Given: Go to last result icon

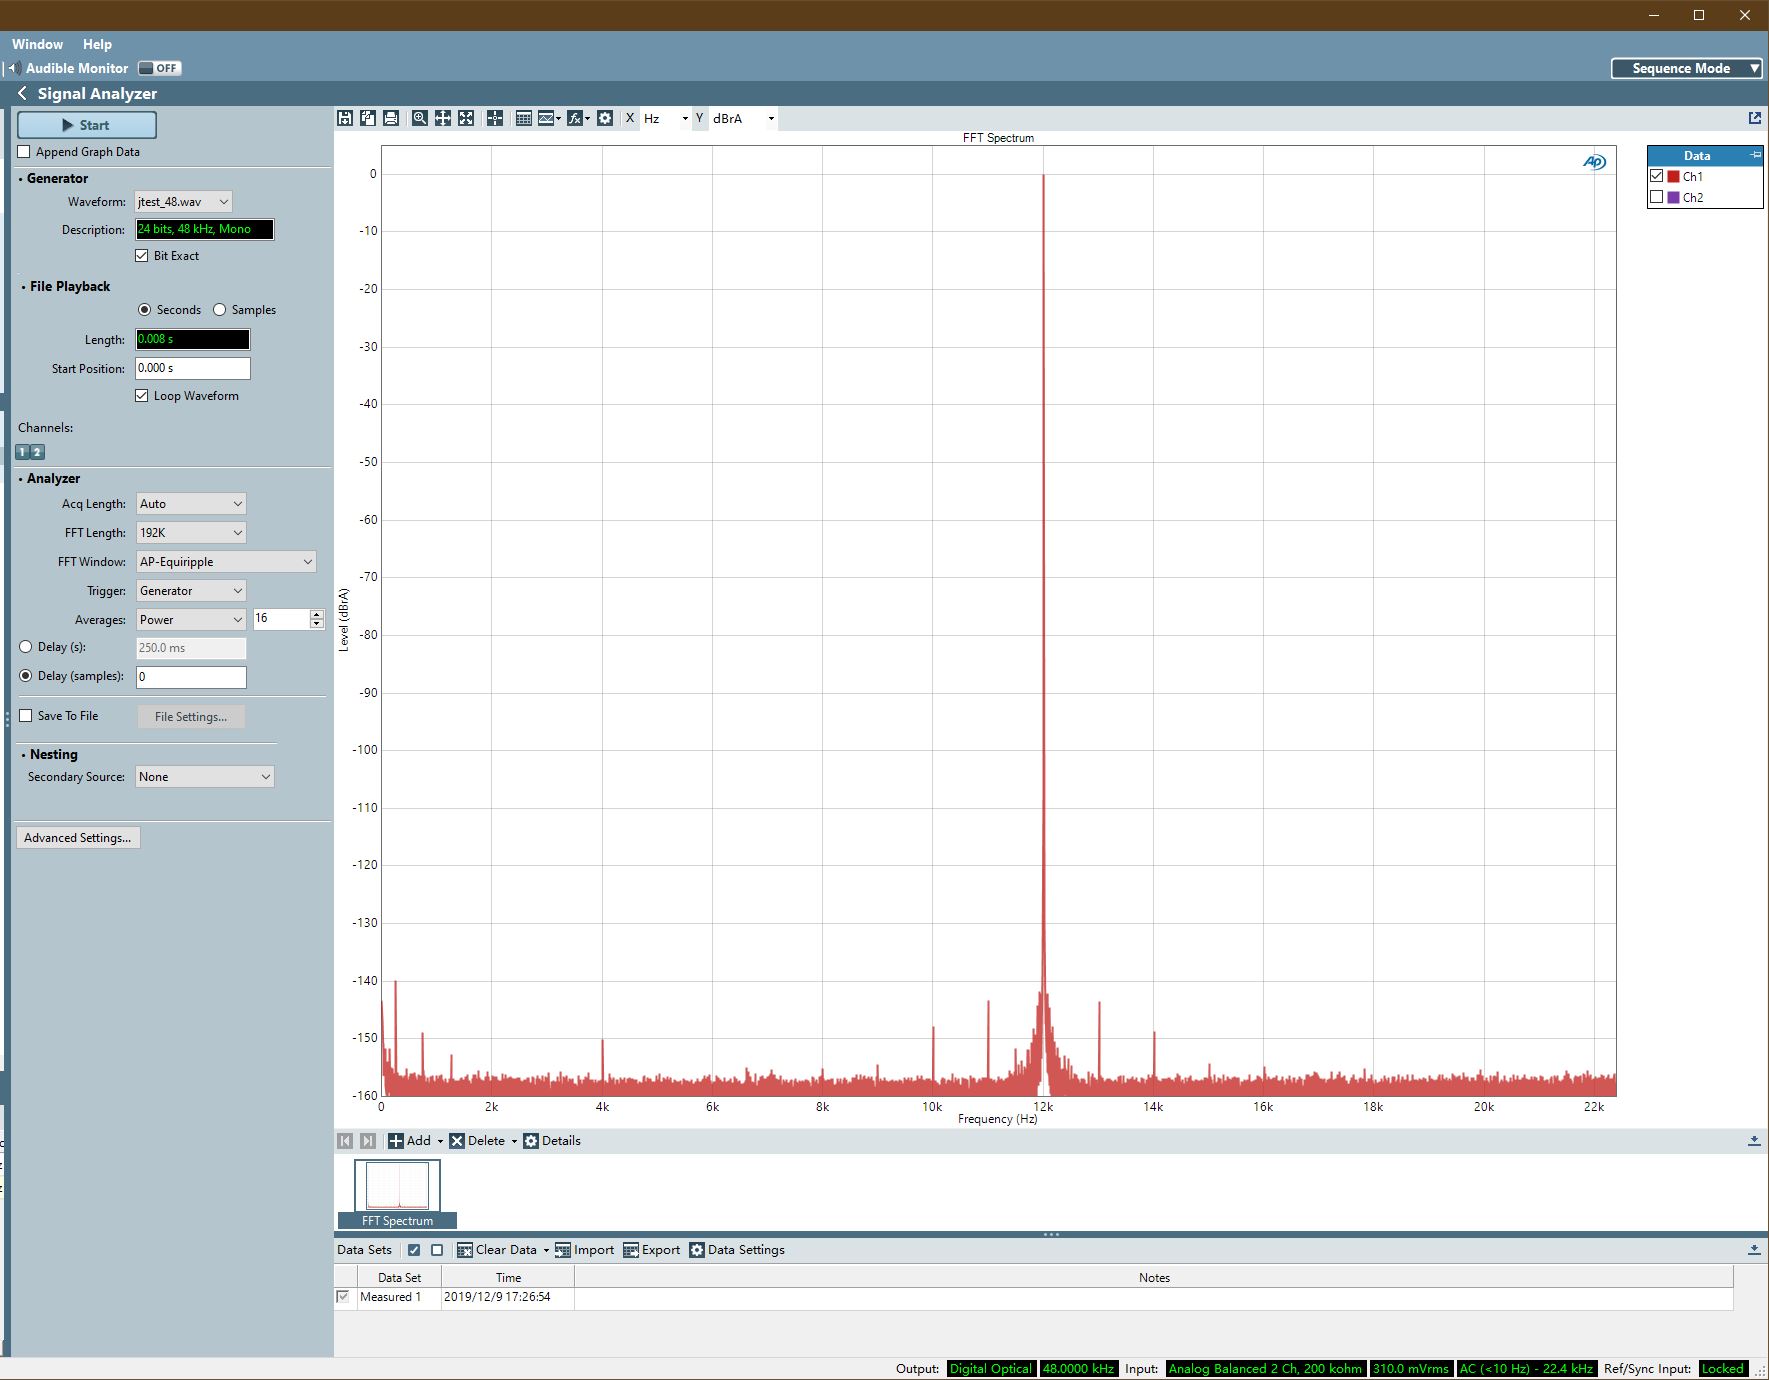Looking at the screenshot, I should (368, 1141).
